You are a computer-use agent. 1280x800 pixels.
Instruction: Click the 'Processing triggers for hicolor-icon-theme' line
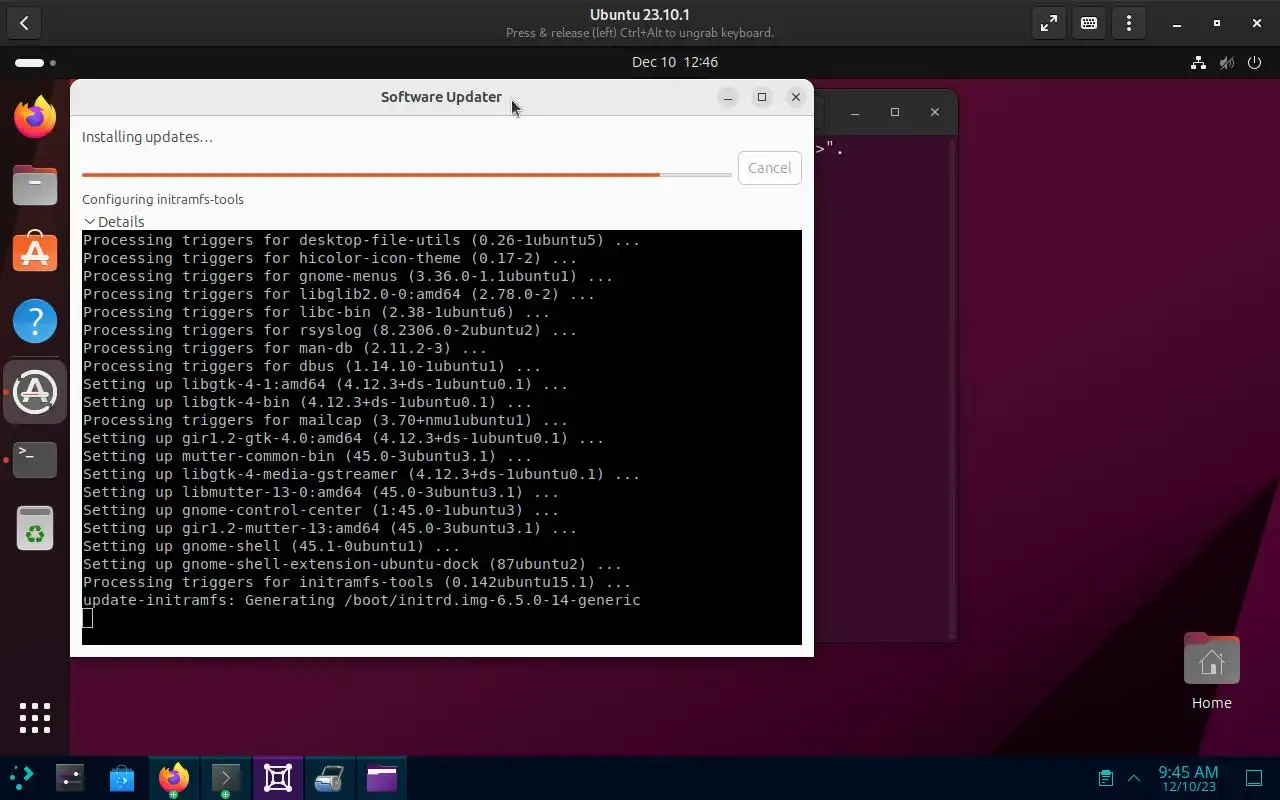coord(330,258)
